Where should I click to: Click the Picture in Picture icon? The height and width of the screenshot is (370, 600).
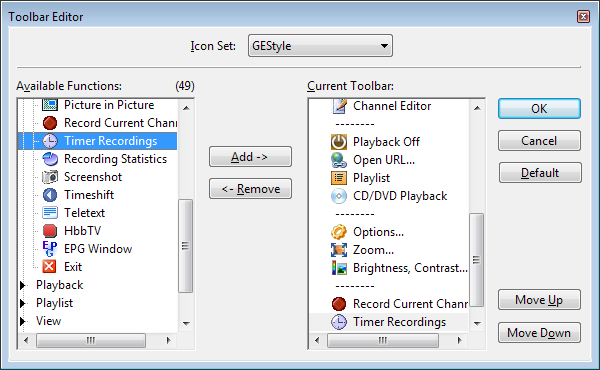point(50,104)
